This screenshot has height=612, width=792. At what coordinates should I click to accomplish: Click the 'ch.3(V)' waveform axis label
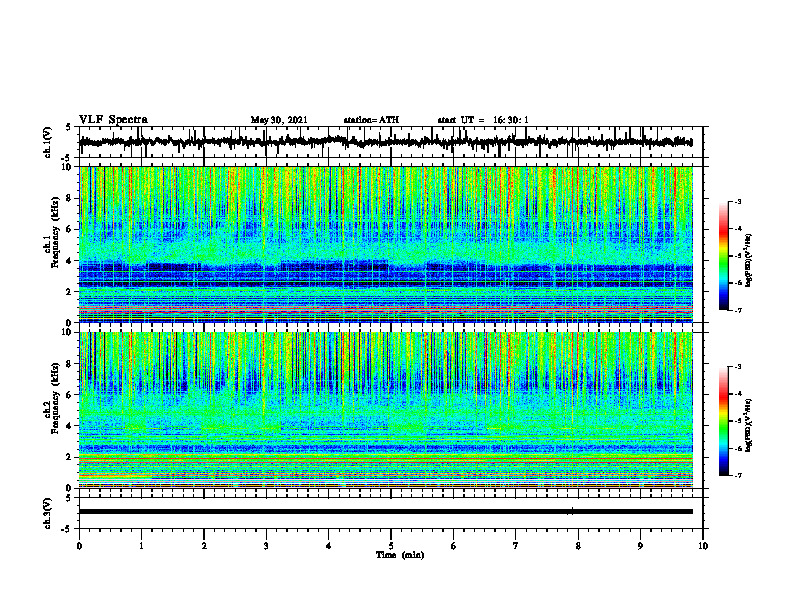click(47, 513)
